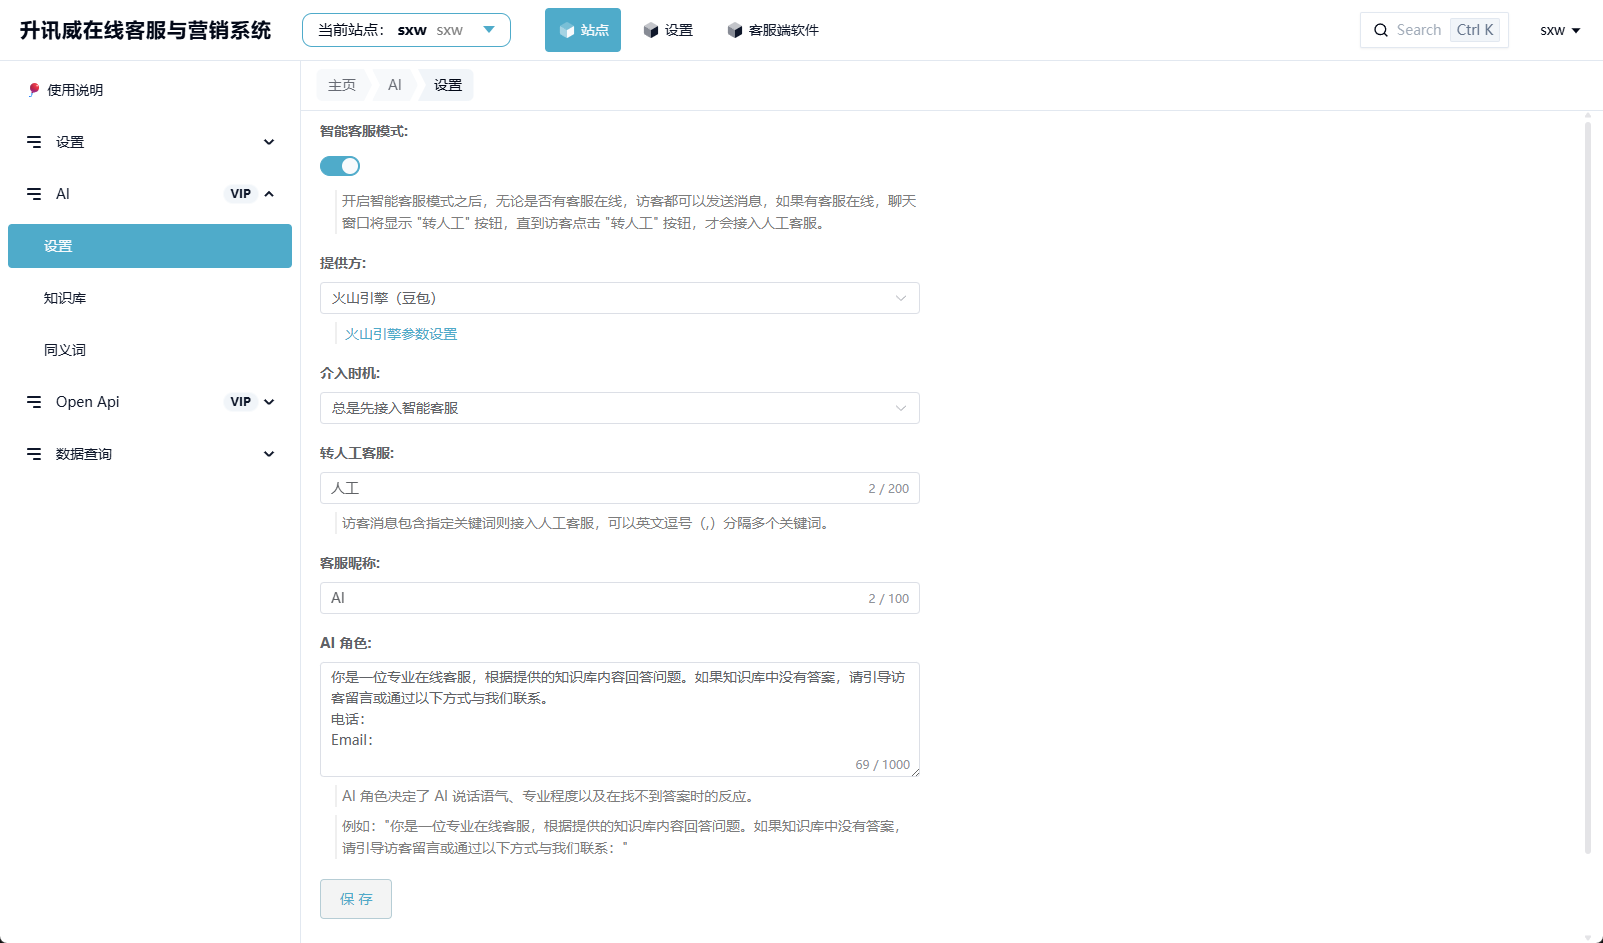1603x943 pixels.
Task: Open the 提供方 dropdown (火山引擎)
Action: click(619, 298)
